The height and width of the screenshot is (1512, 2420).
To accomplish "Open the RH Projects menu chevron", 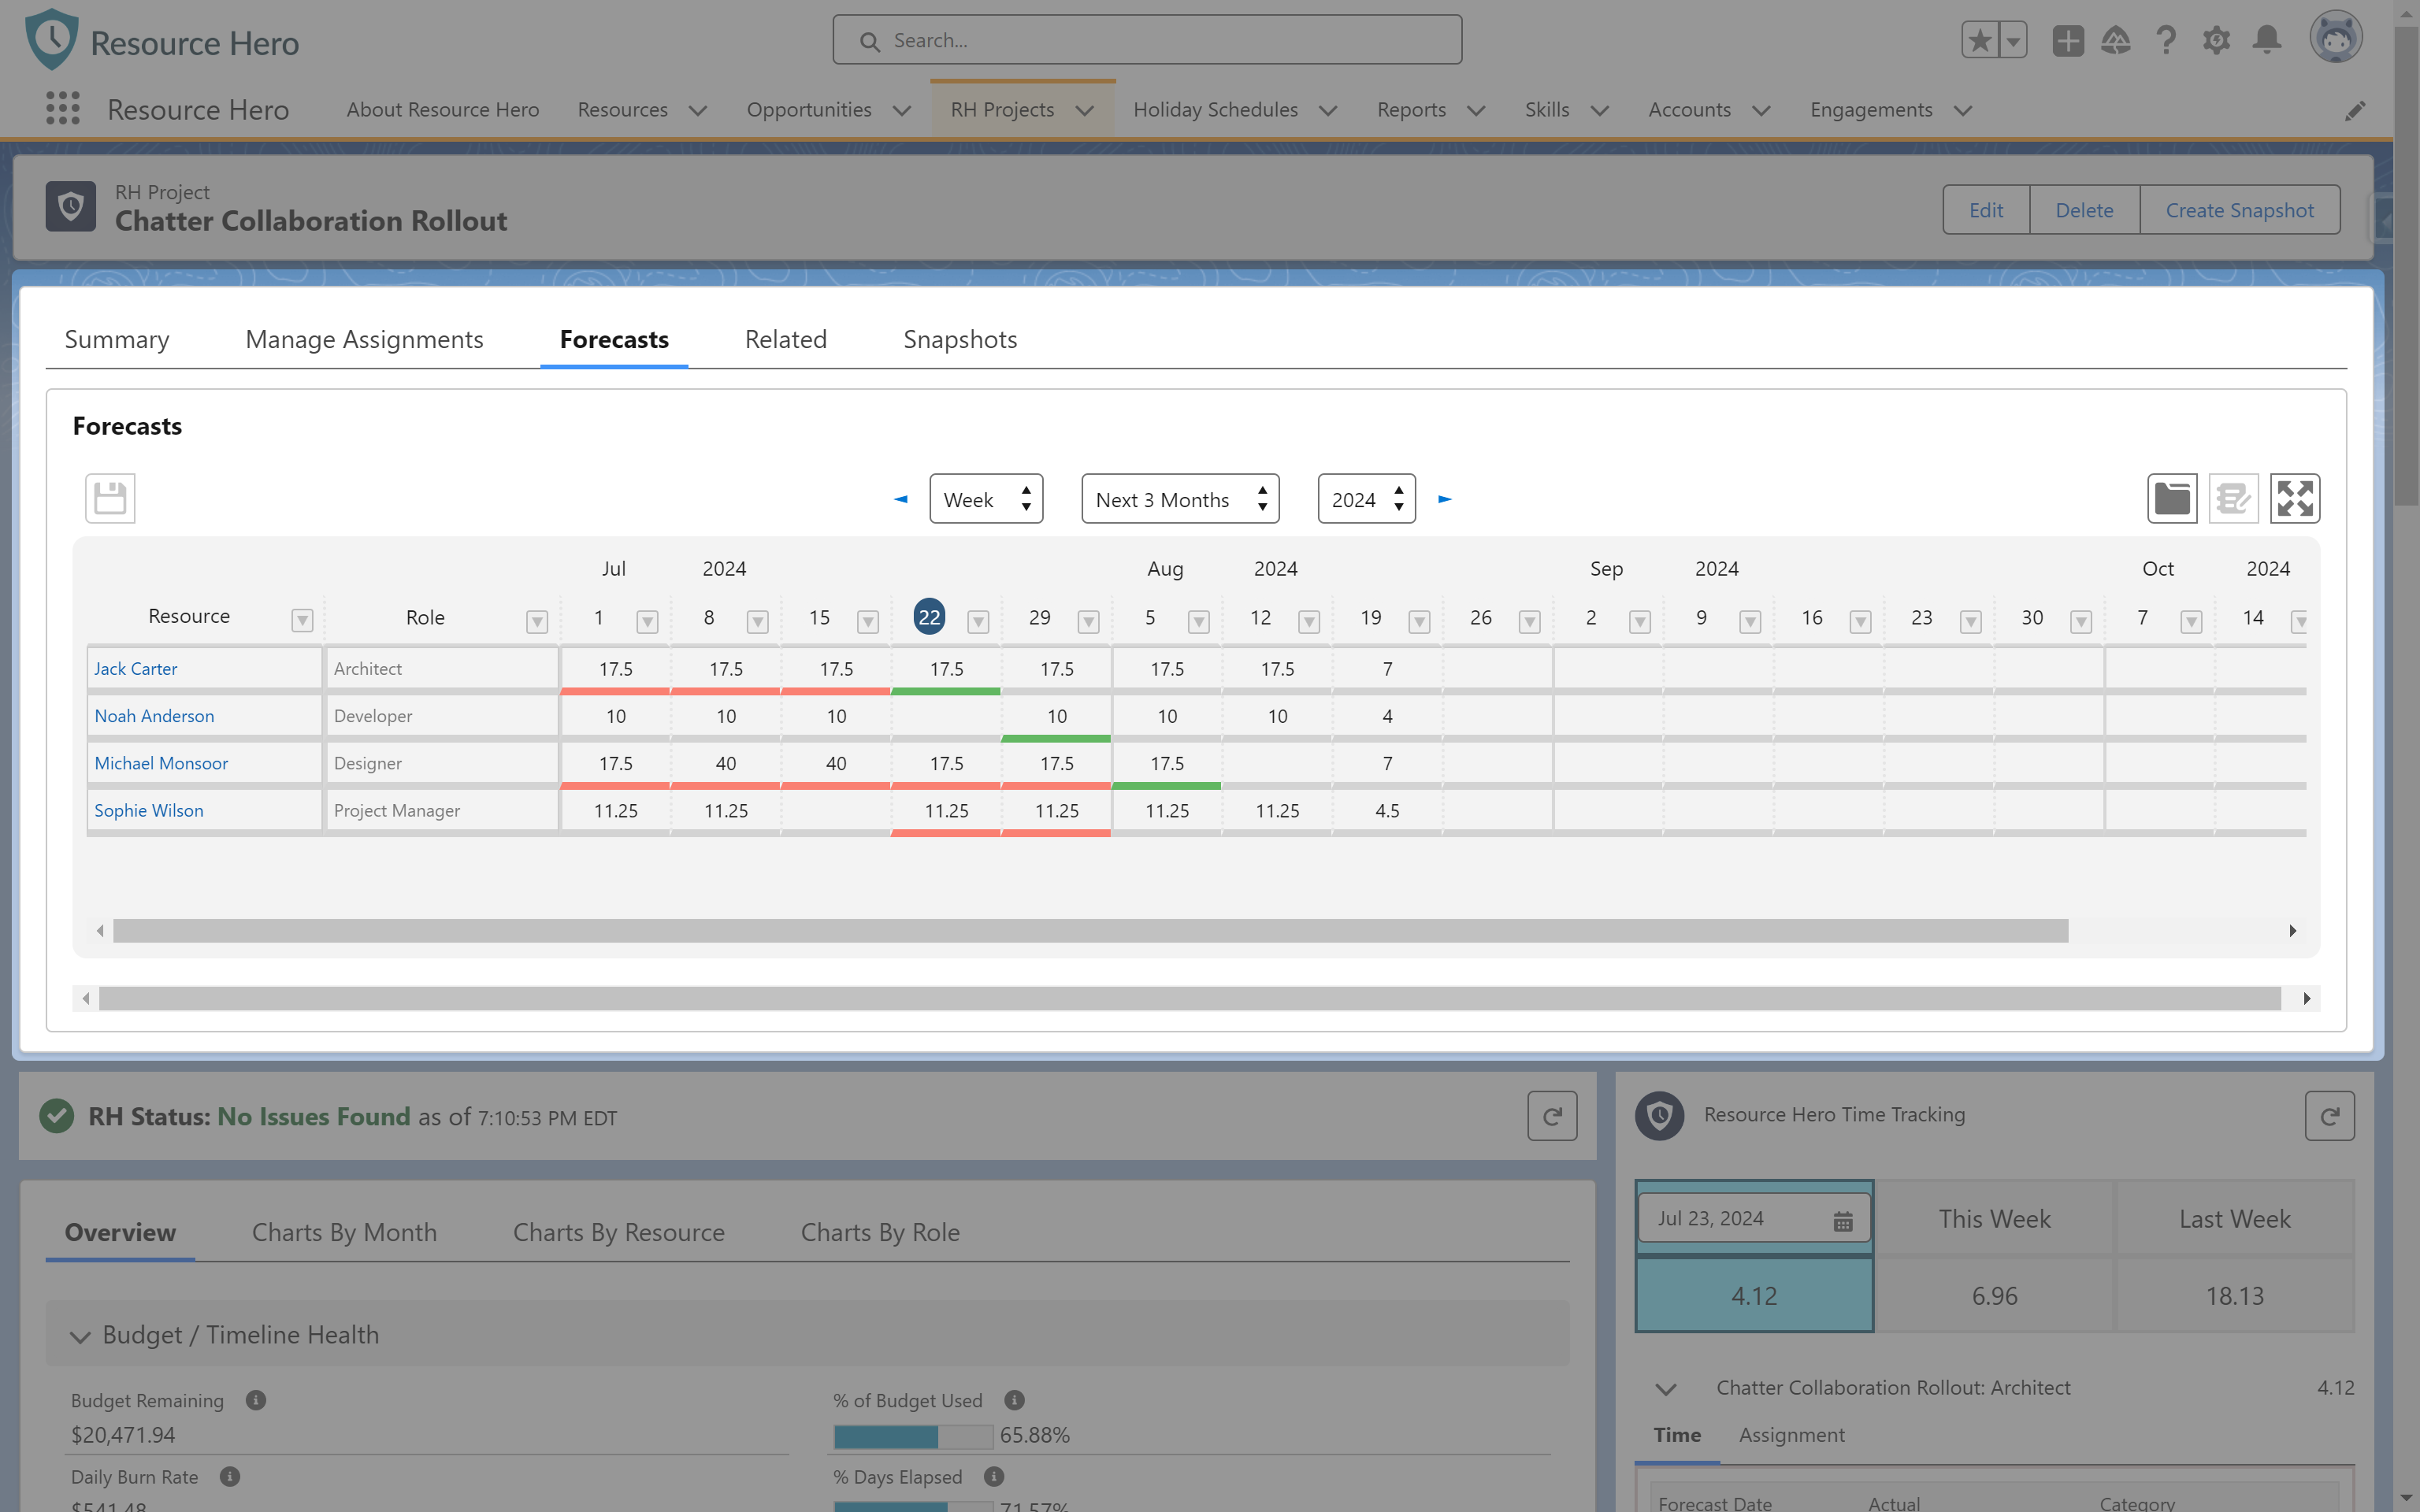I will click(x=1085, y=110).
